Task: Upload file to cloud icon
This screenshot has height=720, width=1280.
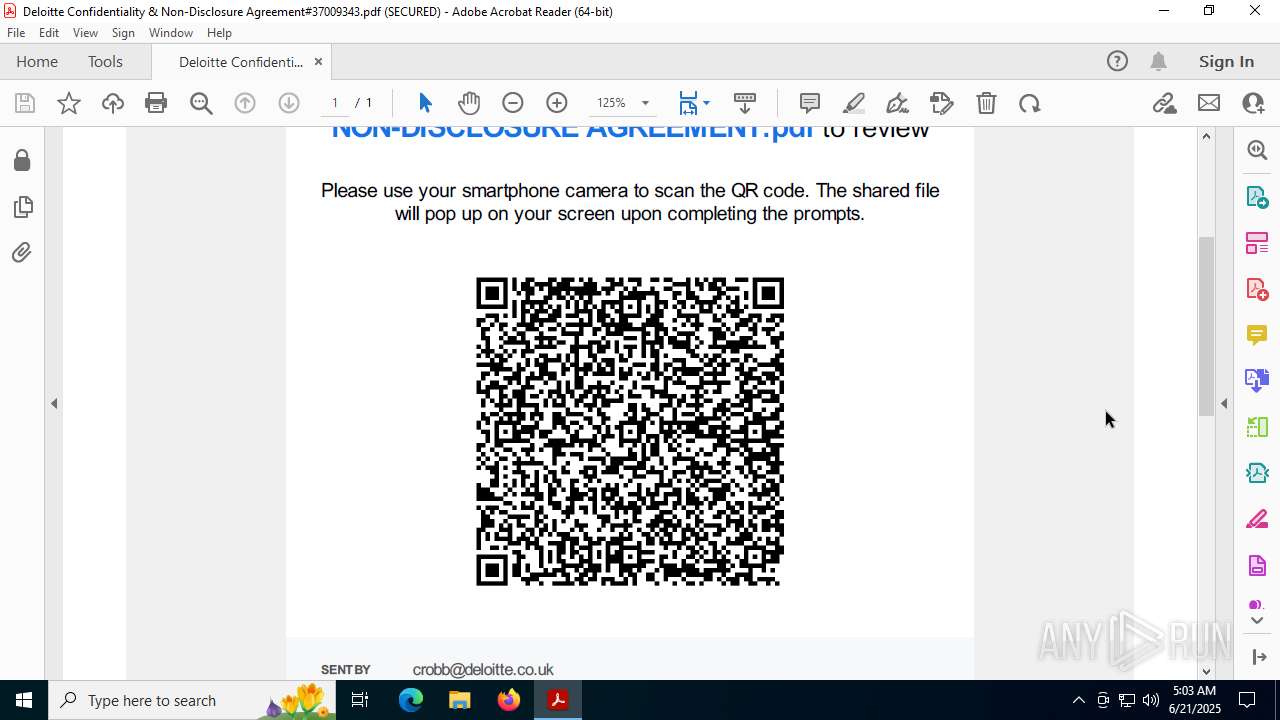Action: click(113, 103)
